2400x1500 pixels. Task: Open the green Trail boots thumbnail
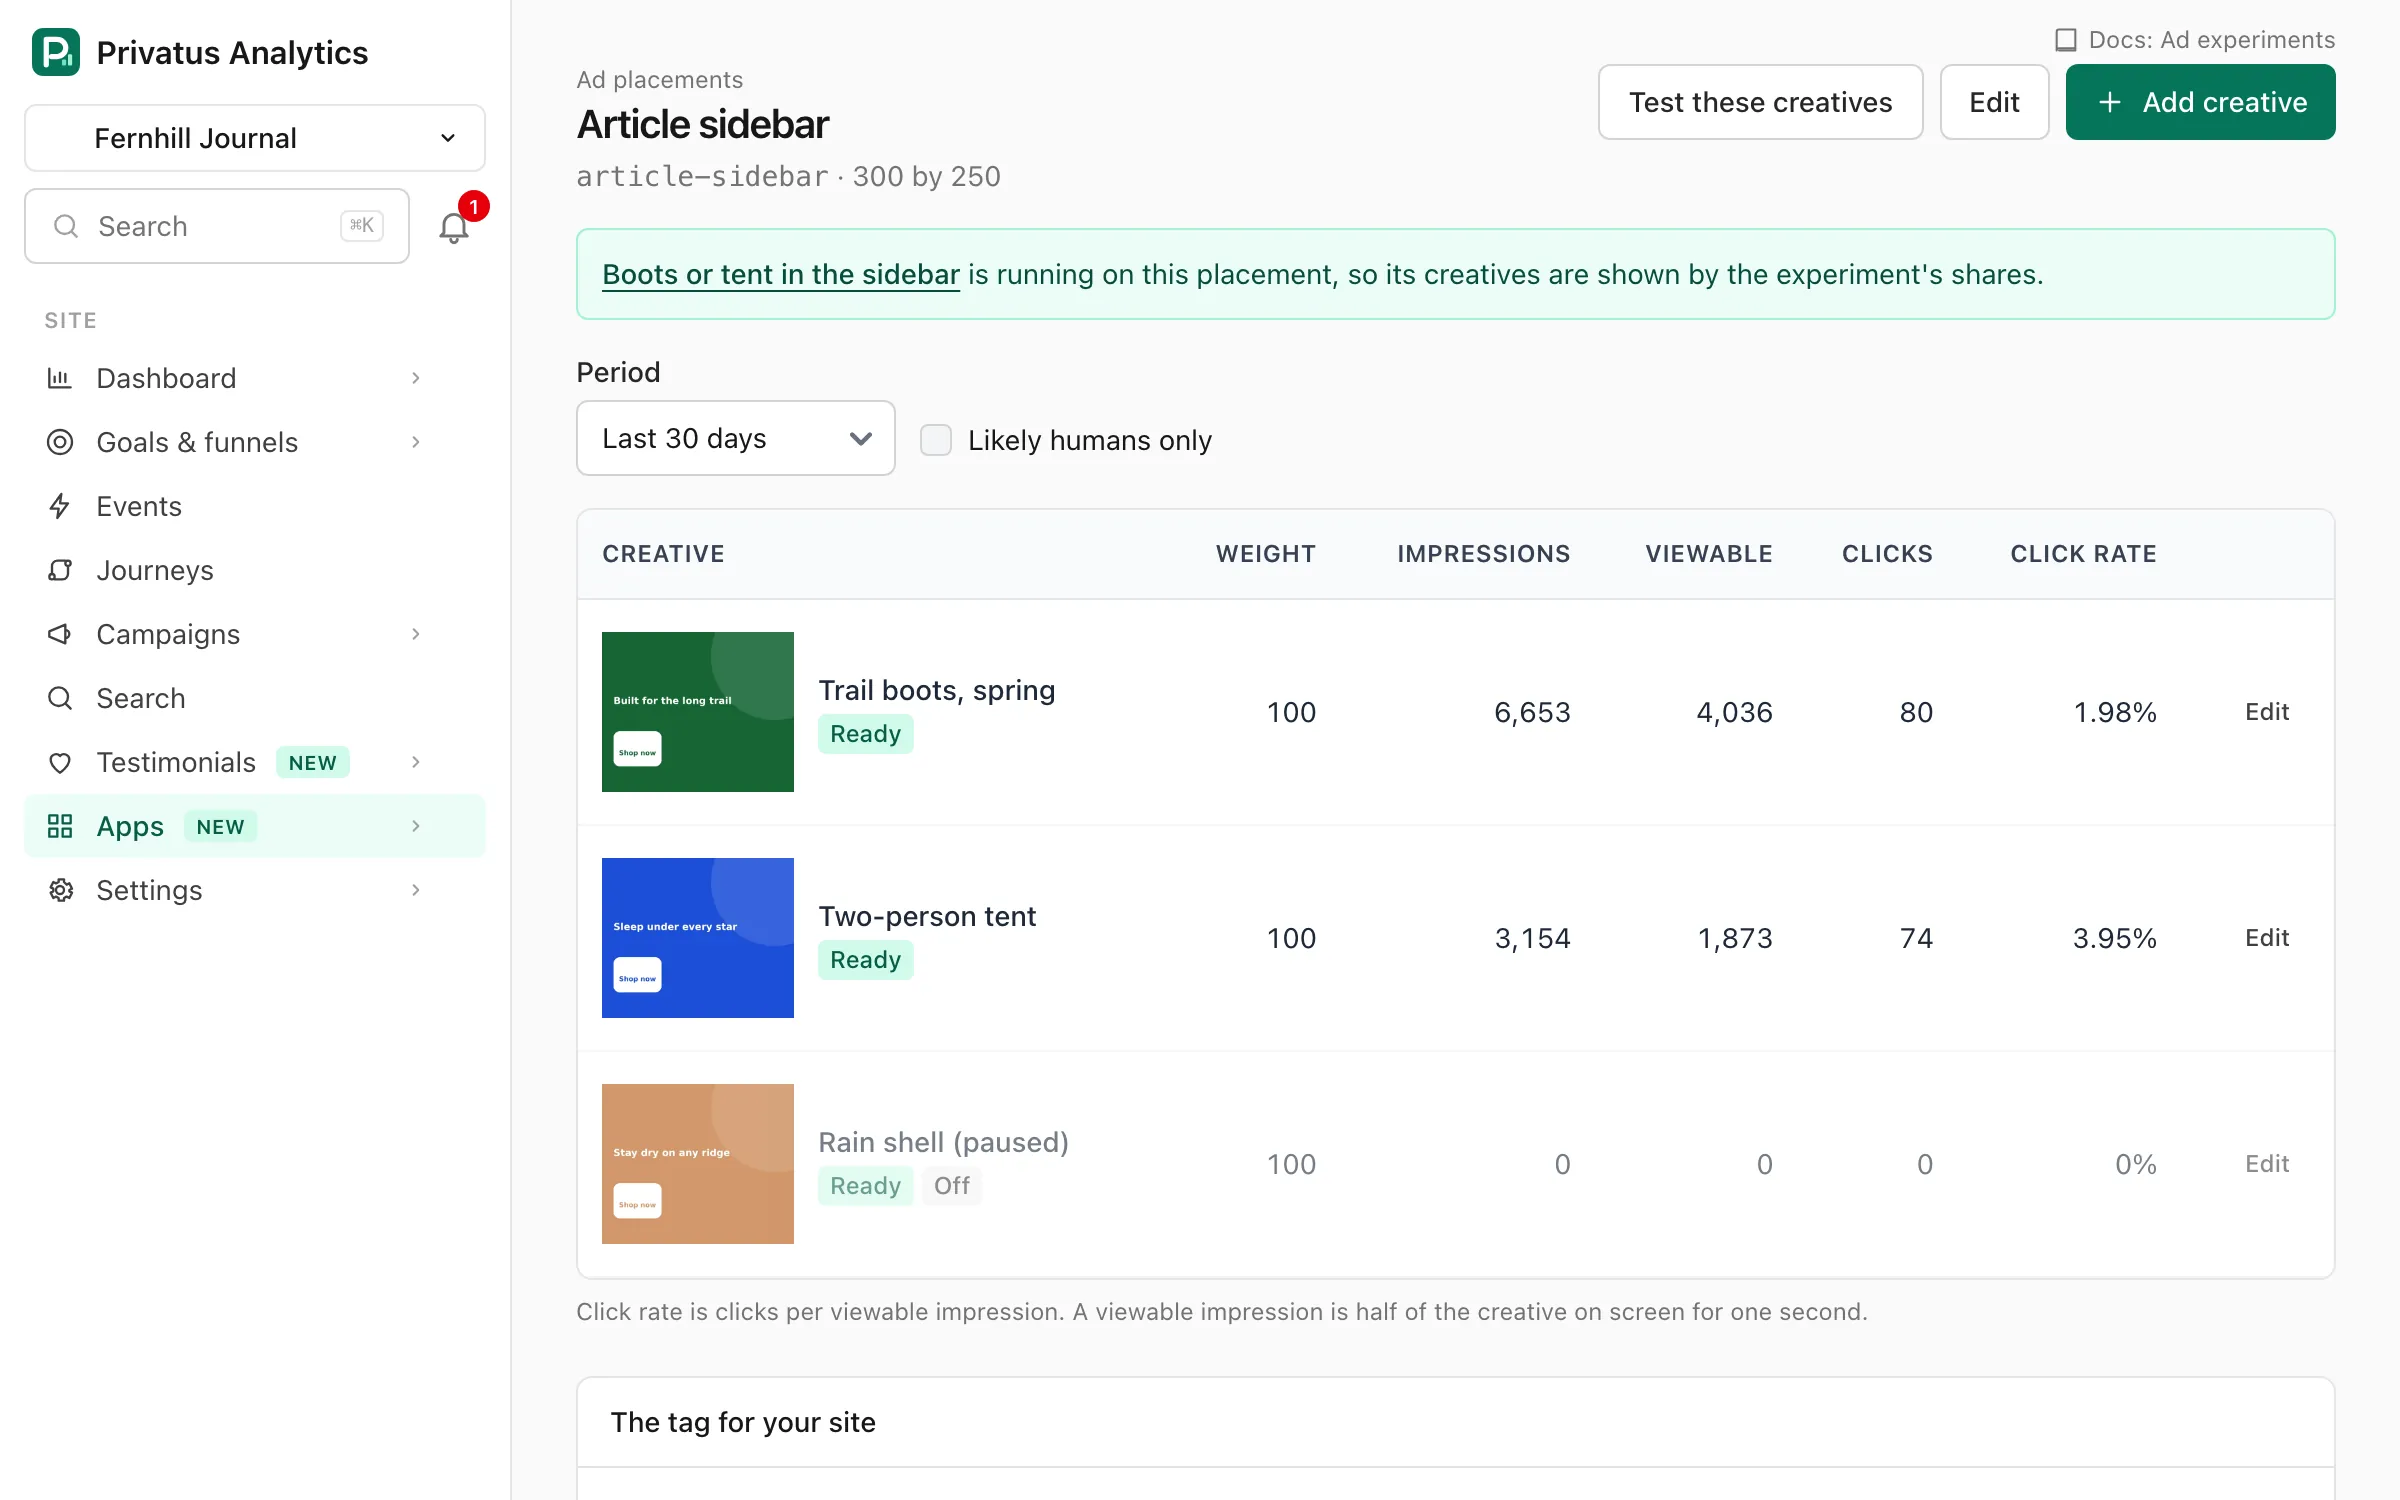coord(698,712)
